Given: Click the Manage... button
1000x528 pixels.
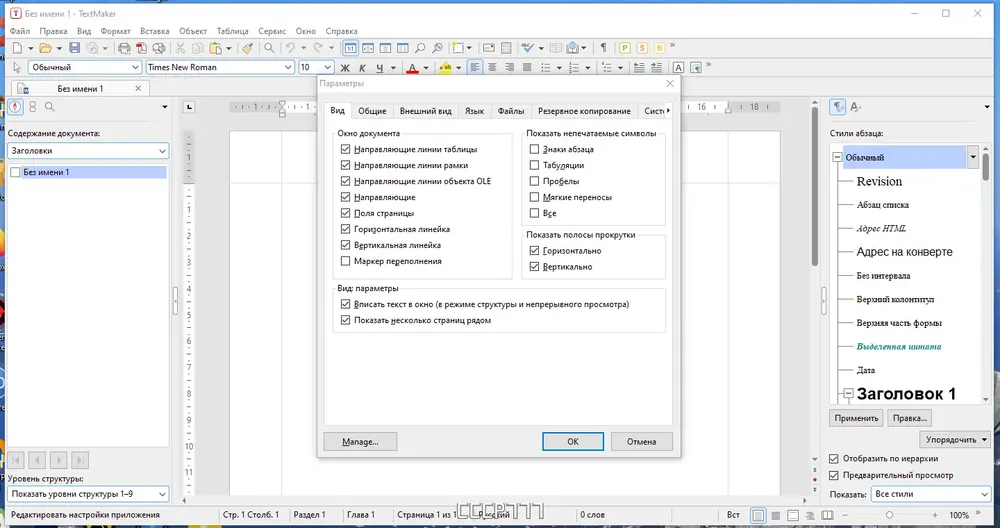Looking at the screenshot, I should [360, 441].
